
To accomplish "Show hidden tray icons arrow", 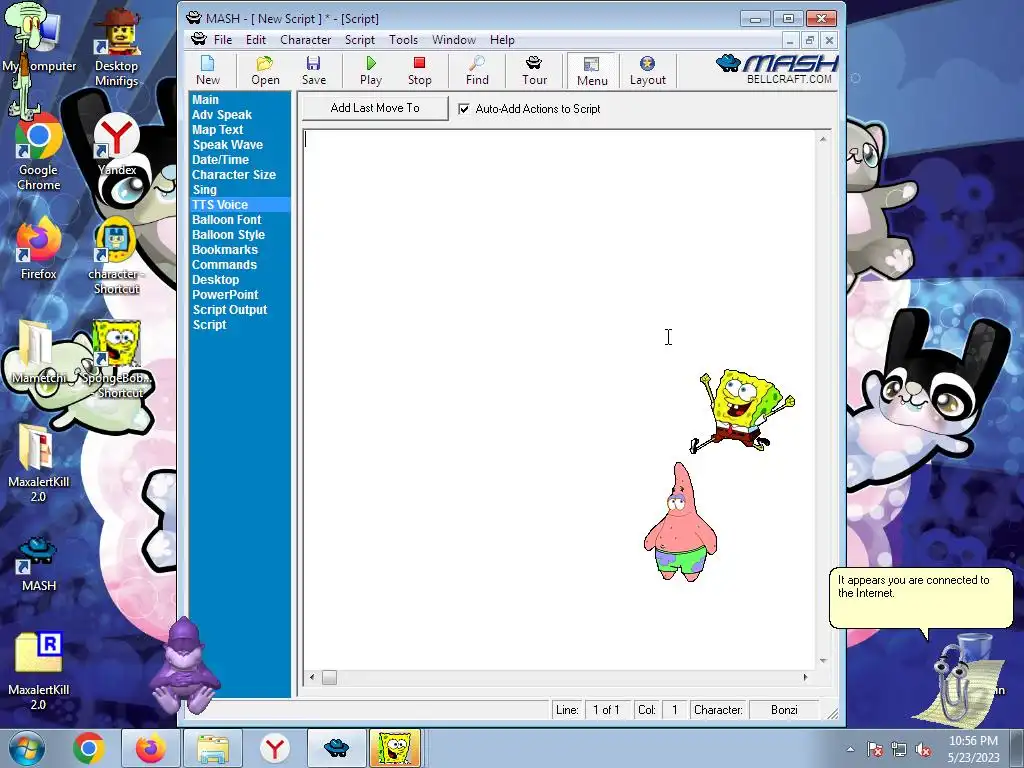I will [850, 750].
